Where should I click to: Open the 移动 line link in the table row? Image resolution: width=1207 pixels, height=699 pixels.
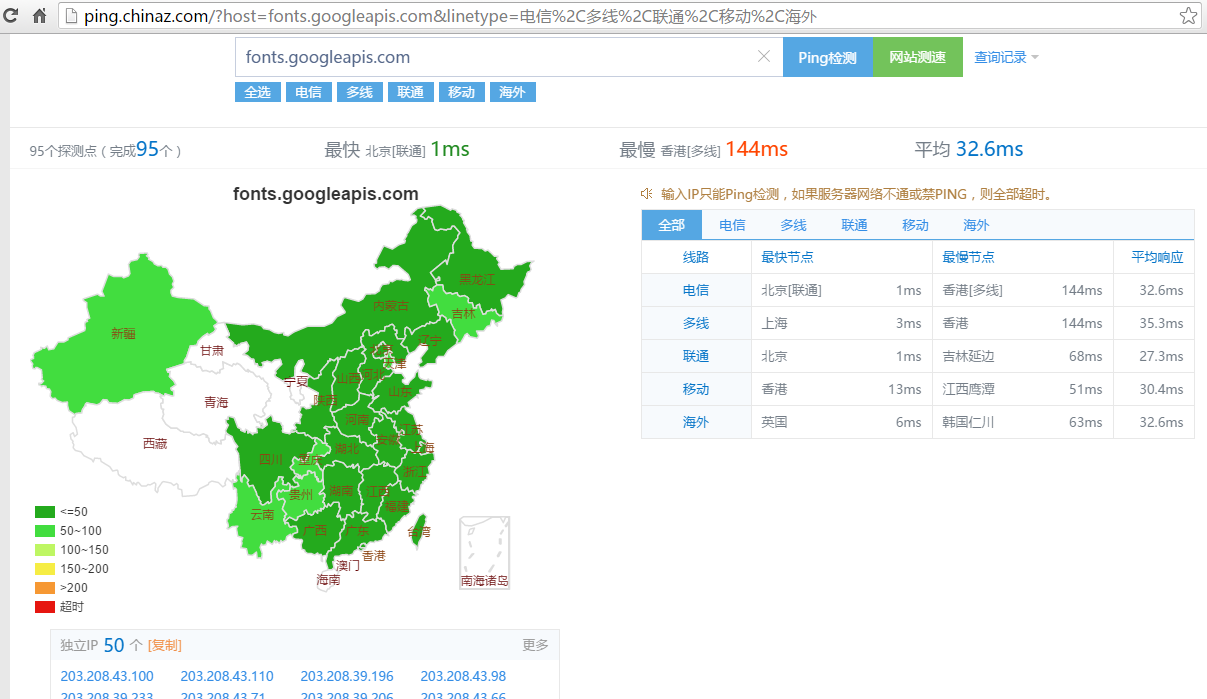point(696,389)
